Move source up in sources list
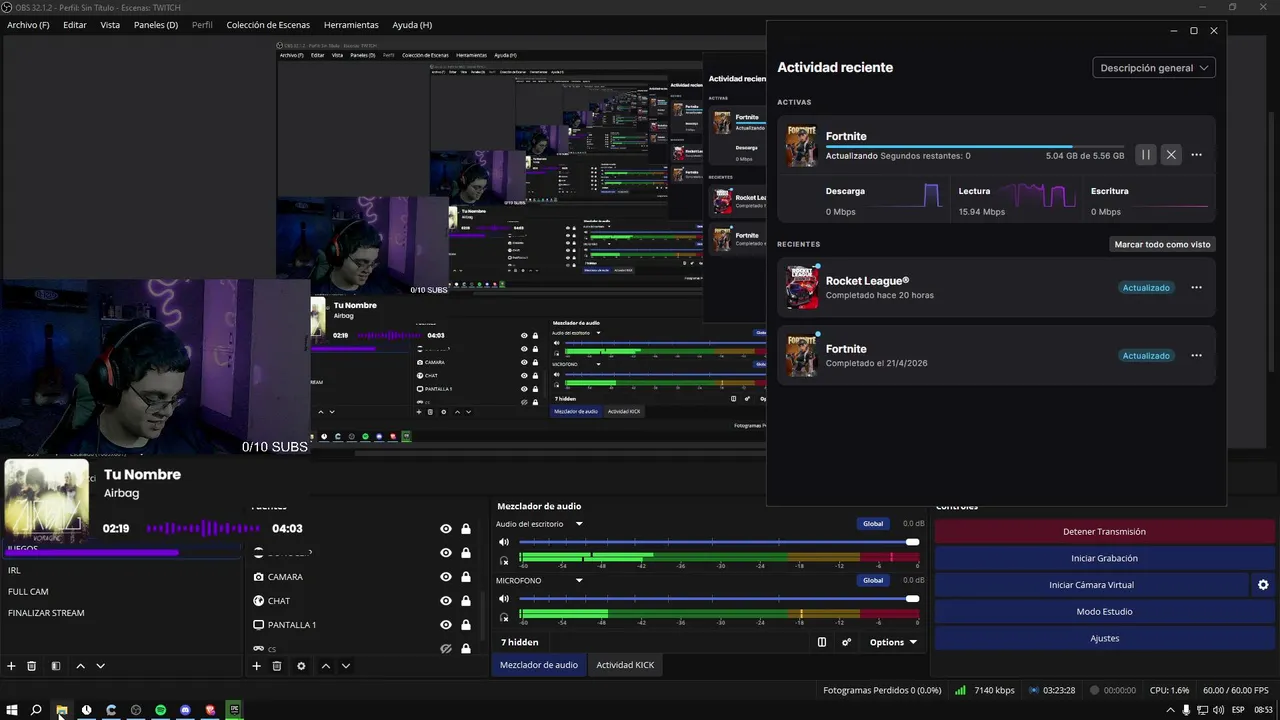The width and height of the screenshot is (1280, 720). coord(325,666)
